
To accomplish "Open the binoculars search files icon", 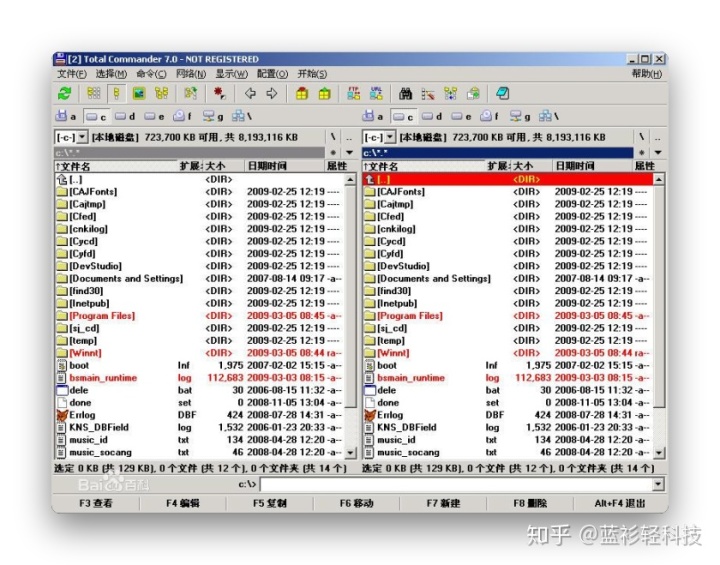I will coord(405,94).
